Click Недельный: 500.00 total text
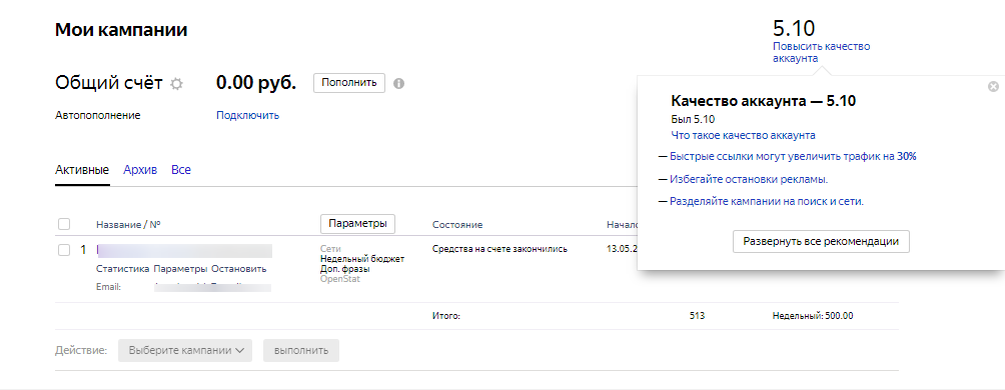 [813, 316]
